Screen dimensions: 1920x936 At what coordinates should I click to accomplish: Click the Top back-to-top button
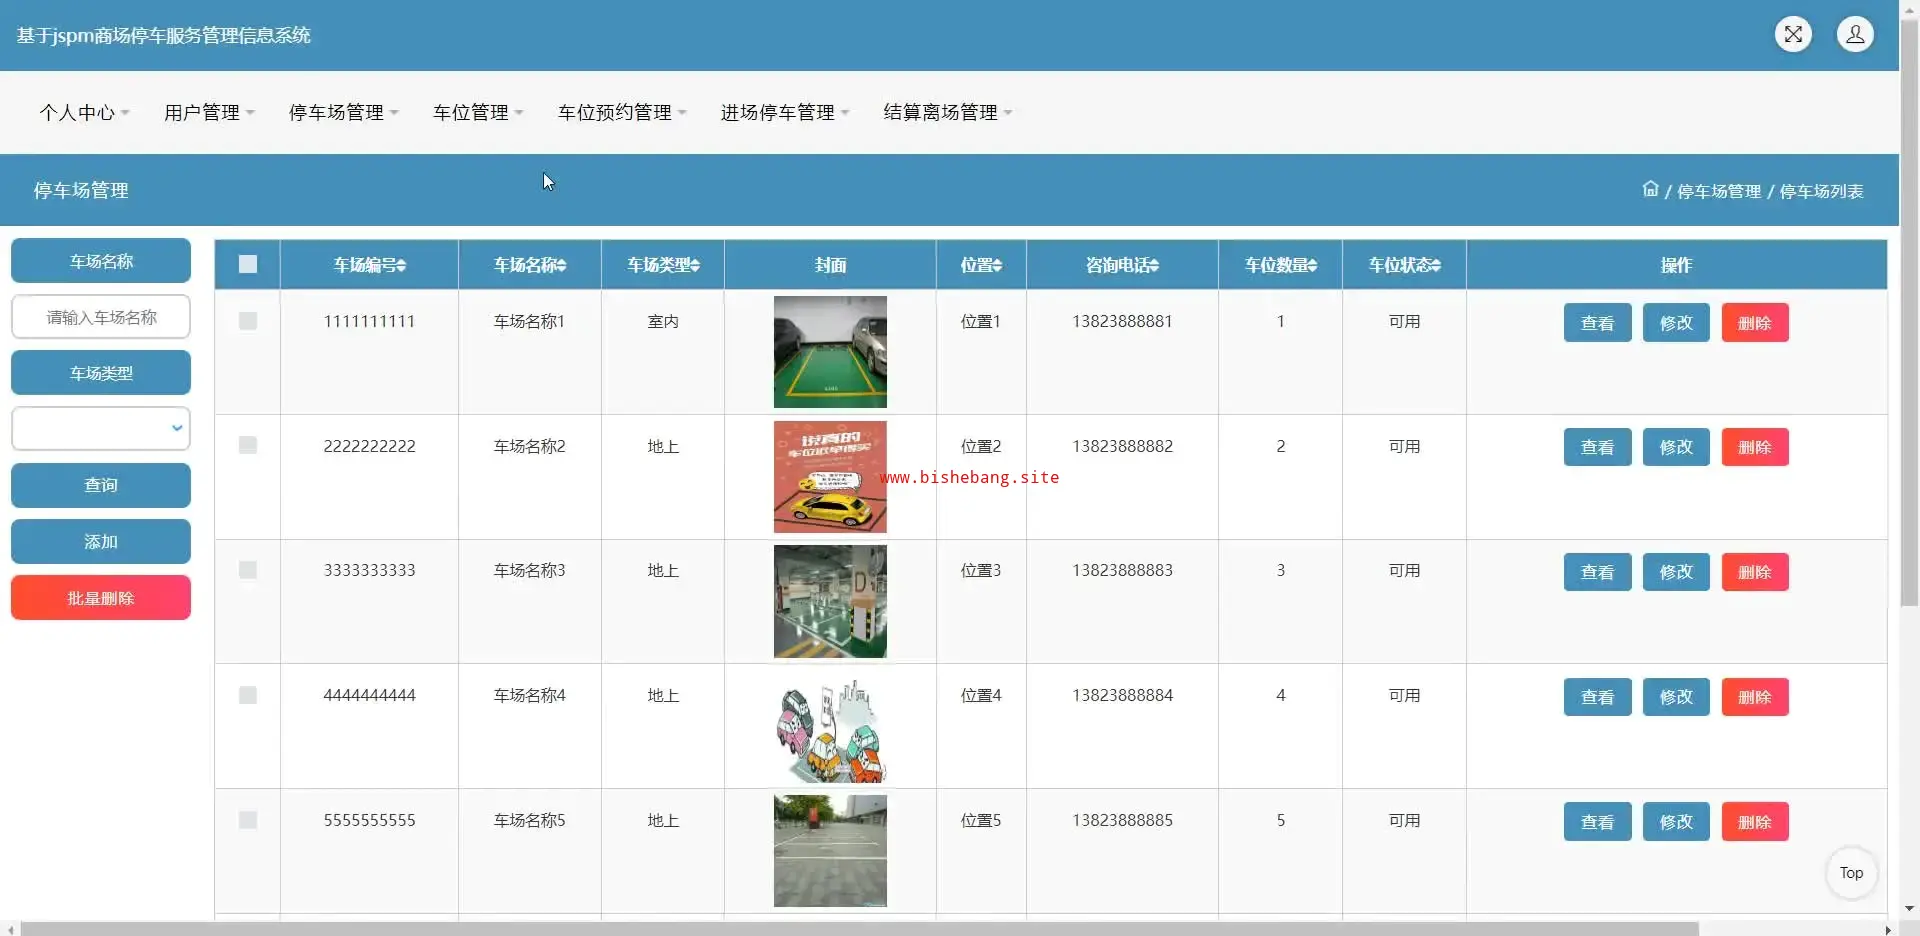(x=1851, y=873)
